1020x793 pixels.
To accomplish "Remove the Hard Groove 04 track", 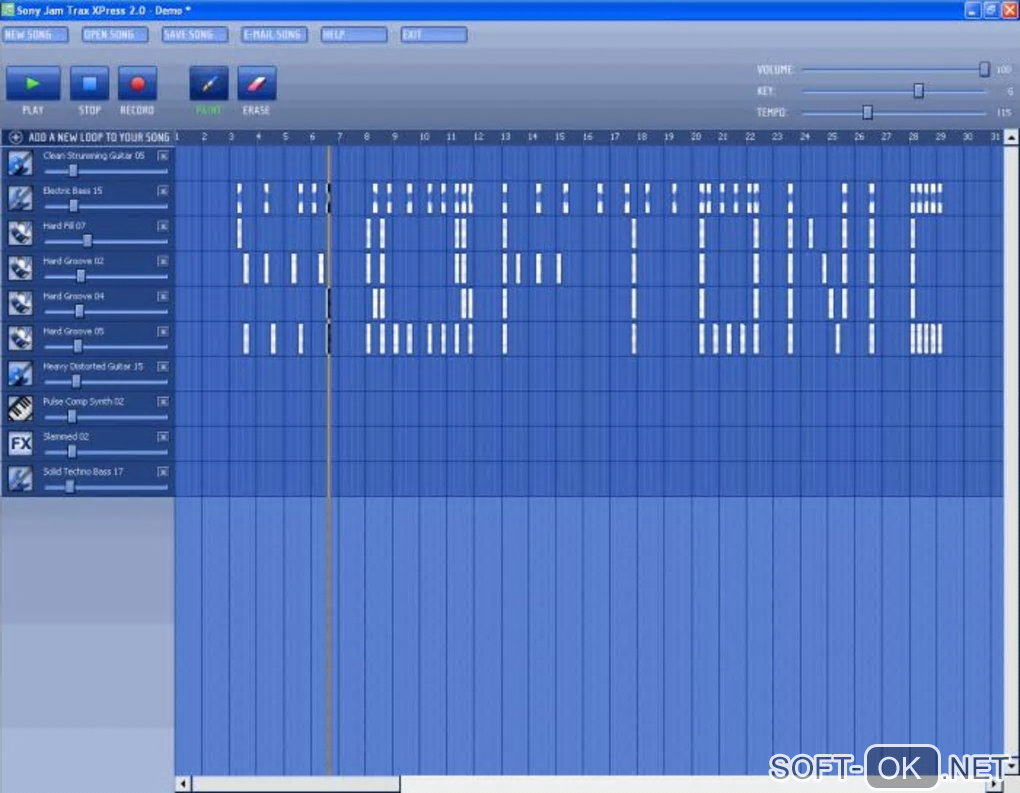I will point(163,297).
